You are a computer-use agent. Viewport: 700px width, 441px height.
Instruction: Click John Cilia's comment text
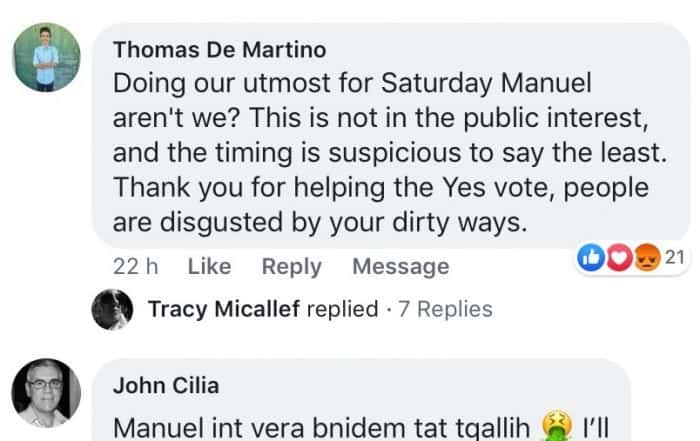320,425
